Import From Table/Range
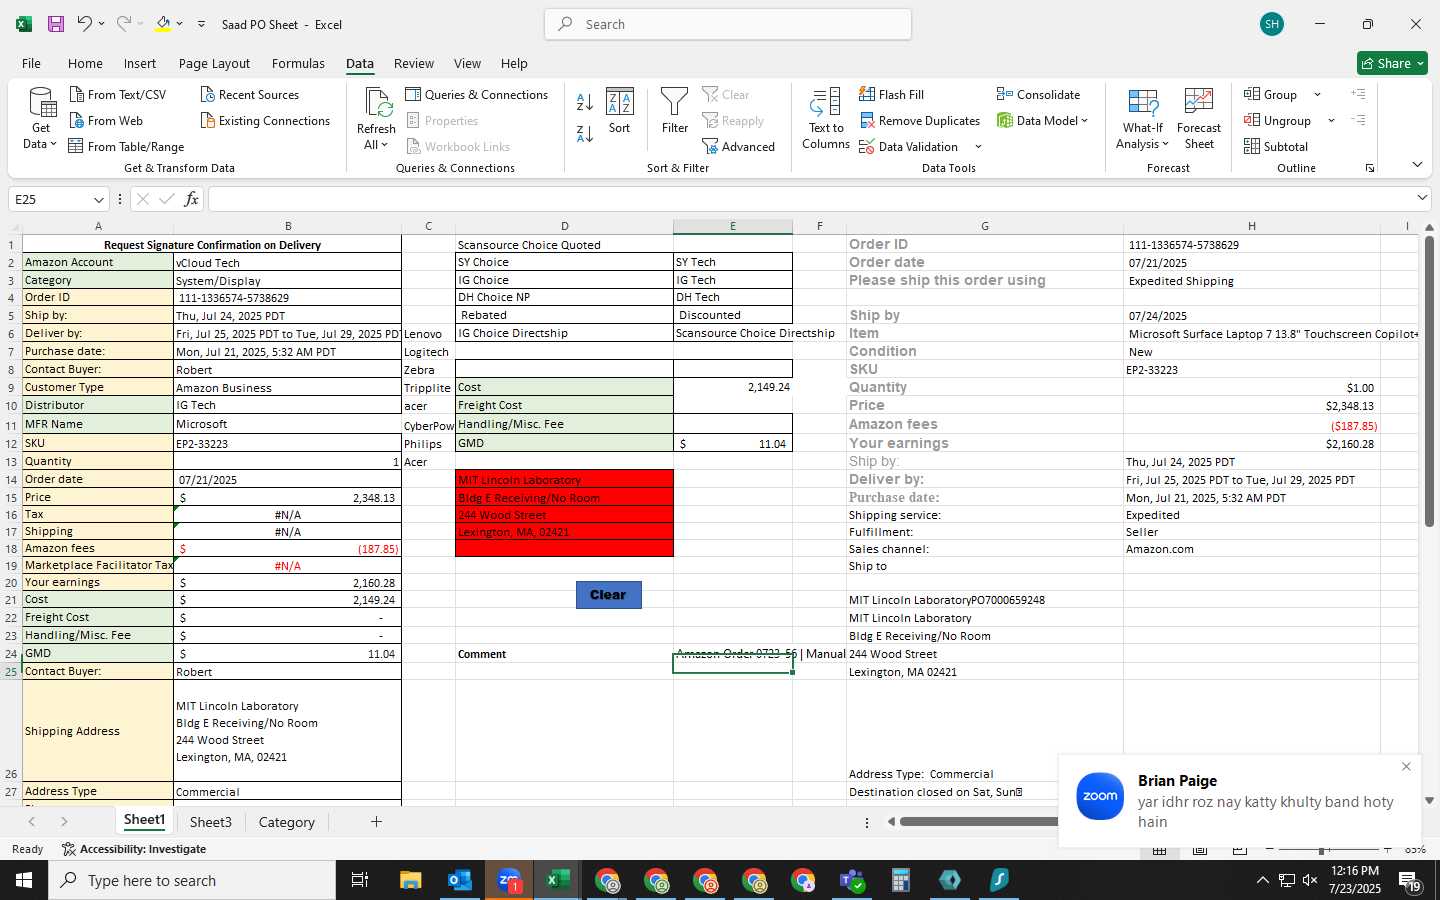Screen dimensions: 1440x900 pos(127,146)
